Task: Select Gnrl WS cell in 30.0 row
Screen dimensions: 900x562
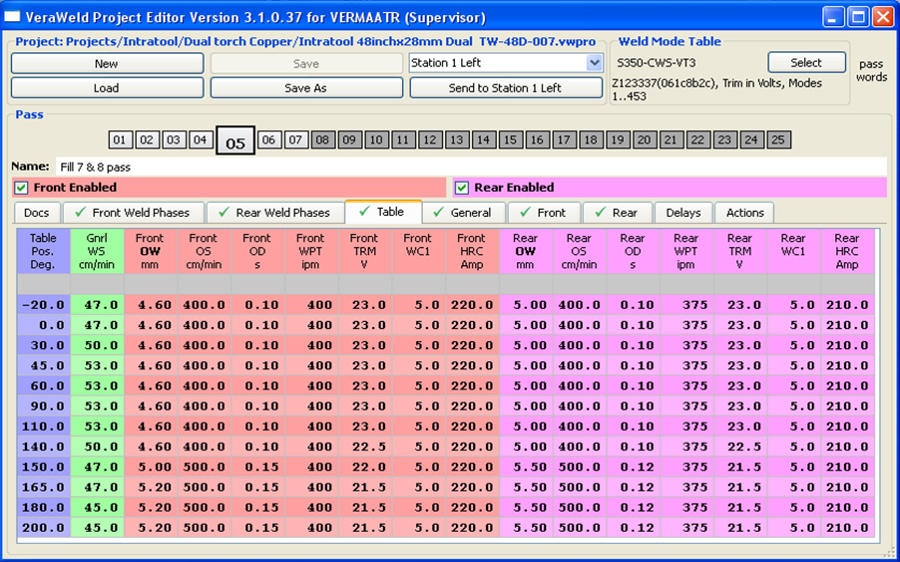Action: pos(97,346)
